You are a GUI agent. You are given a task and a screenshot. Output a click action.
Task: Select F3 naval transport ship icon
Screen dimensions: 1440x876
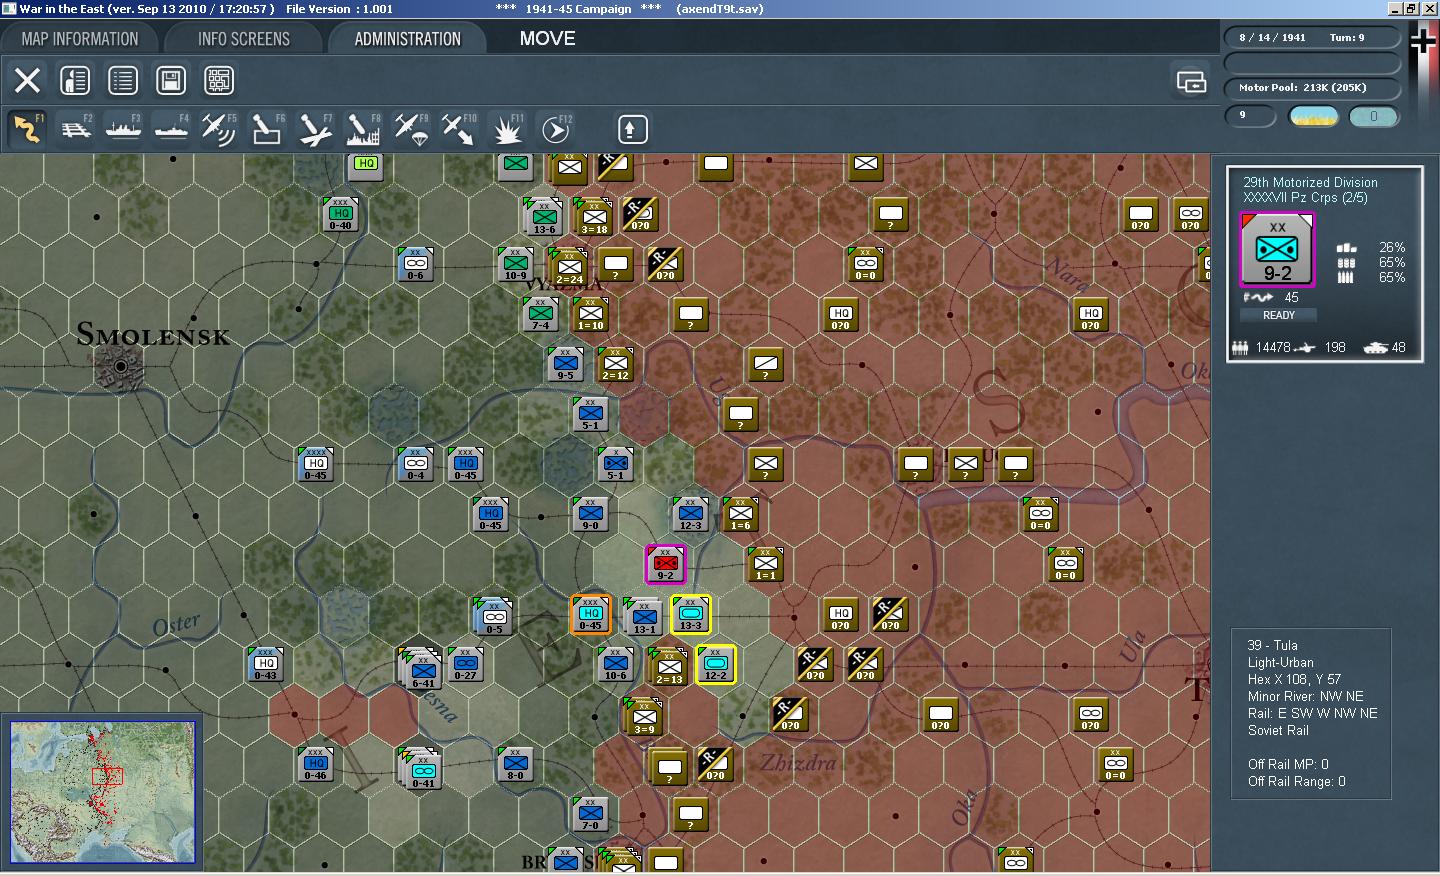(x=123, y=129)
